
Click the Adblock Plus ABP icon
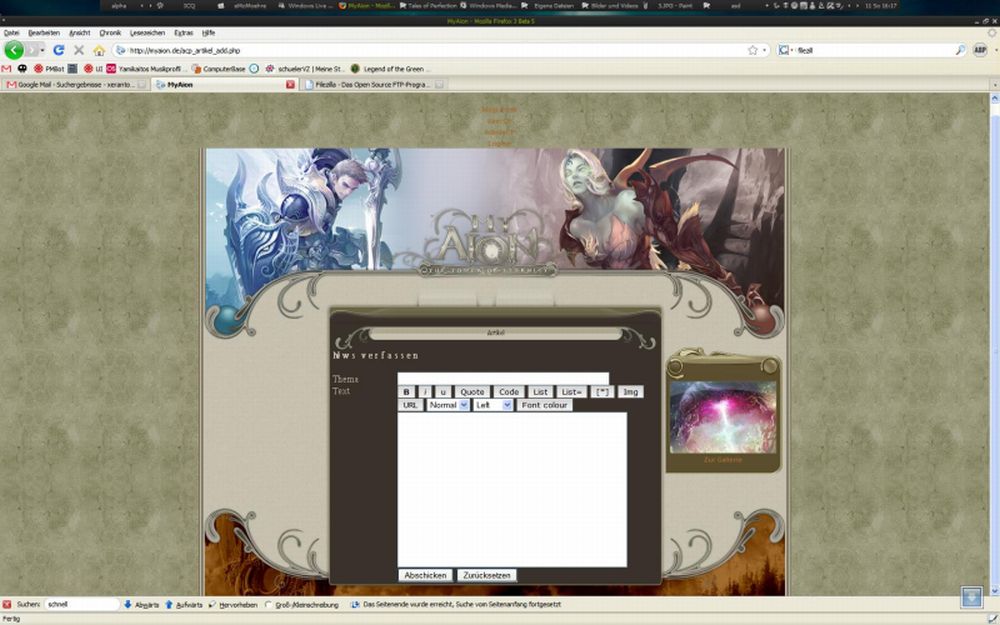(x=980, y=50)
